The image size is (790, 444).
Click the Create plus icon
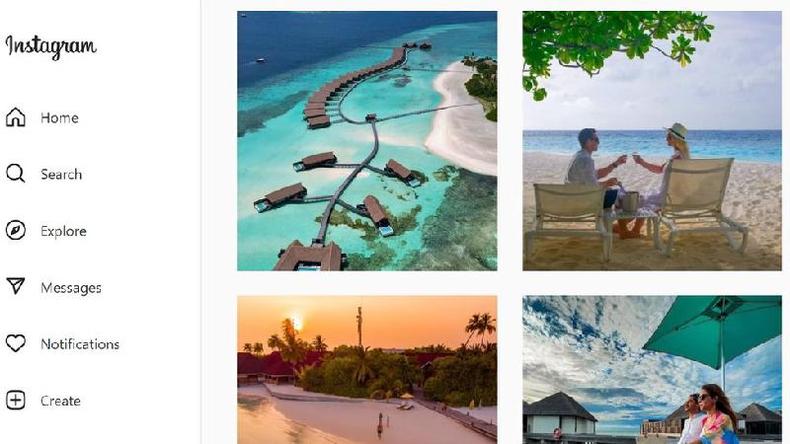(16, 400)
